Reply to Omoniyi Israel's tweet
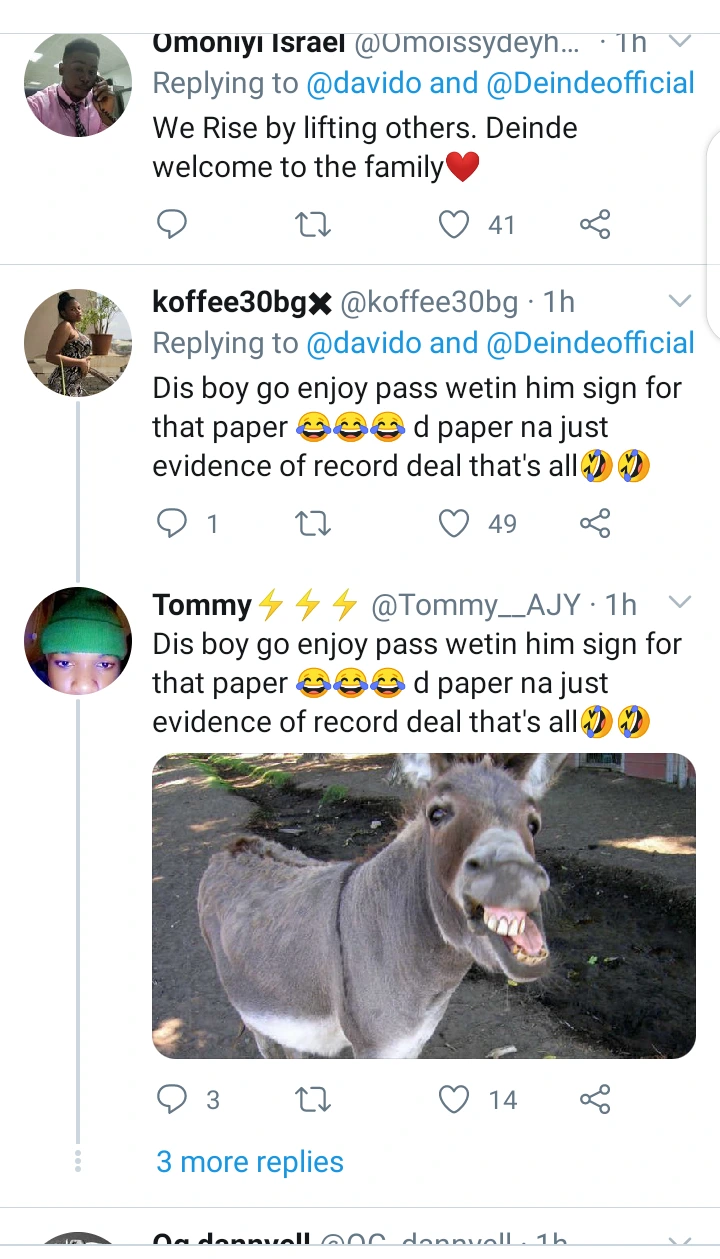The image size is (720, 1259). [x=173, y=225]
